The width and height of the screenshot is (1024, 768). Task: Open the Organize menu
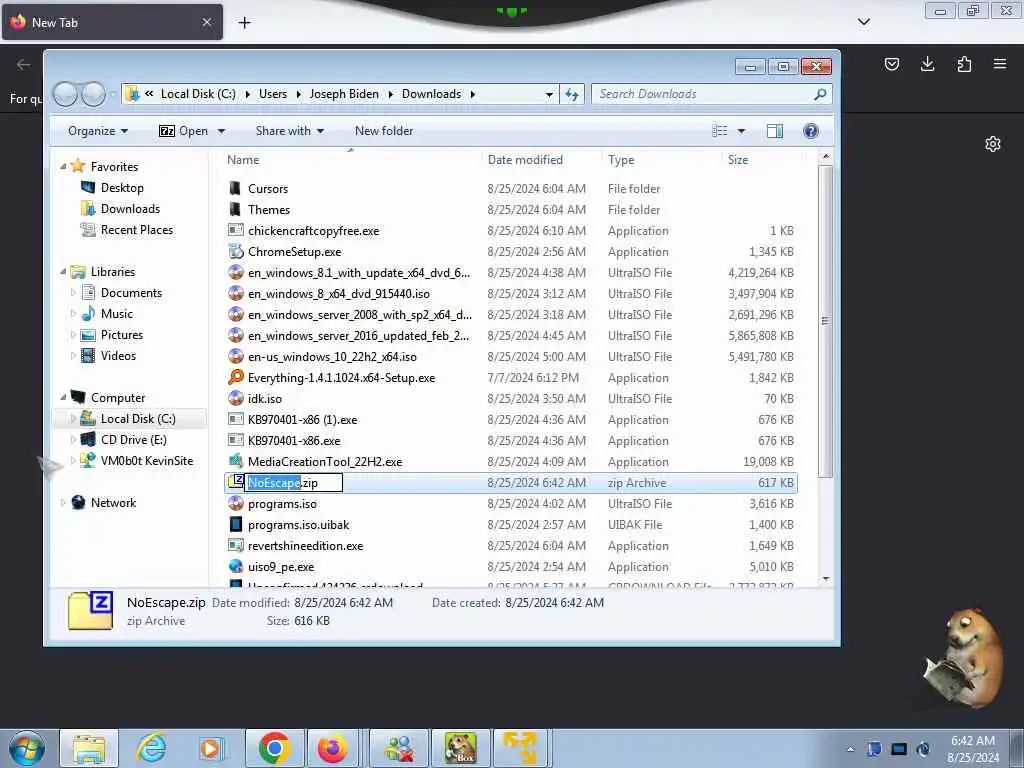pos(98,131)
